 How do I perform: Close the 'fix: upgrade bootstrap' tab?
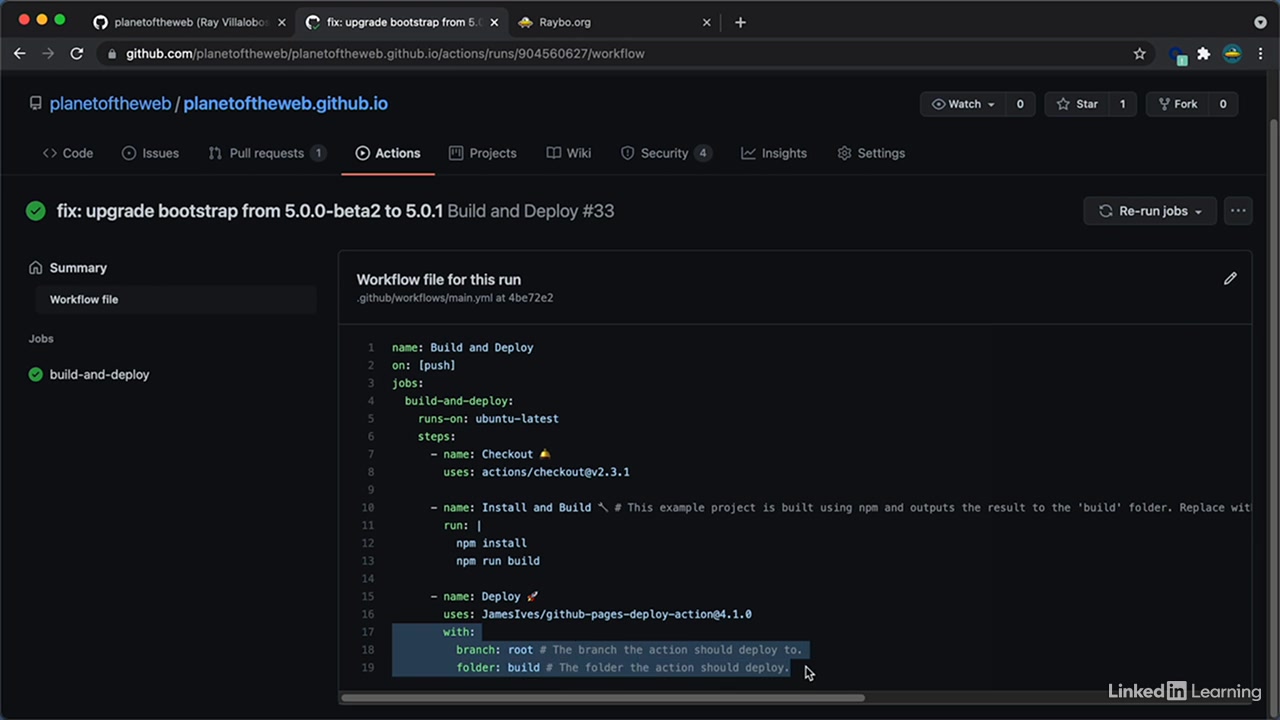pyautogui.click(x=494, y=22)
